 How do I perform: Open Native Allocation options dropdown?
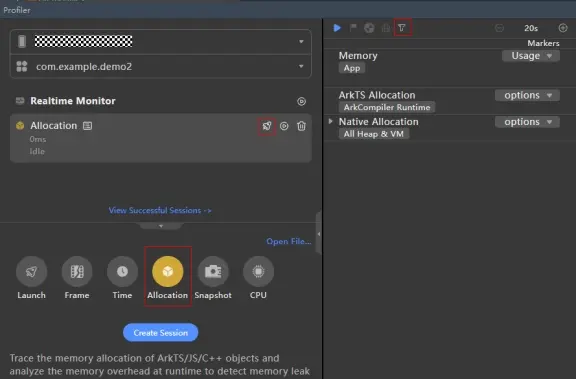tap(527, 122)
